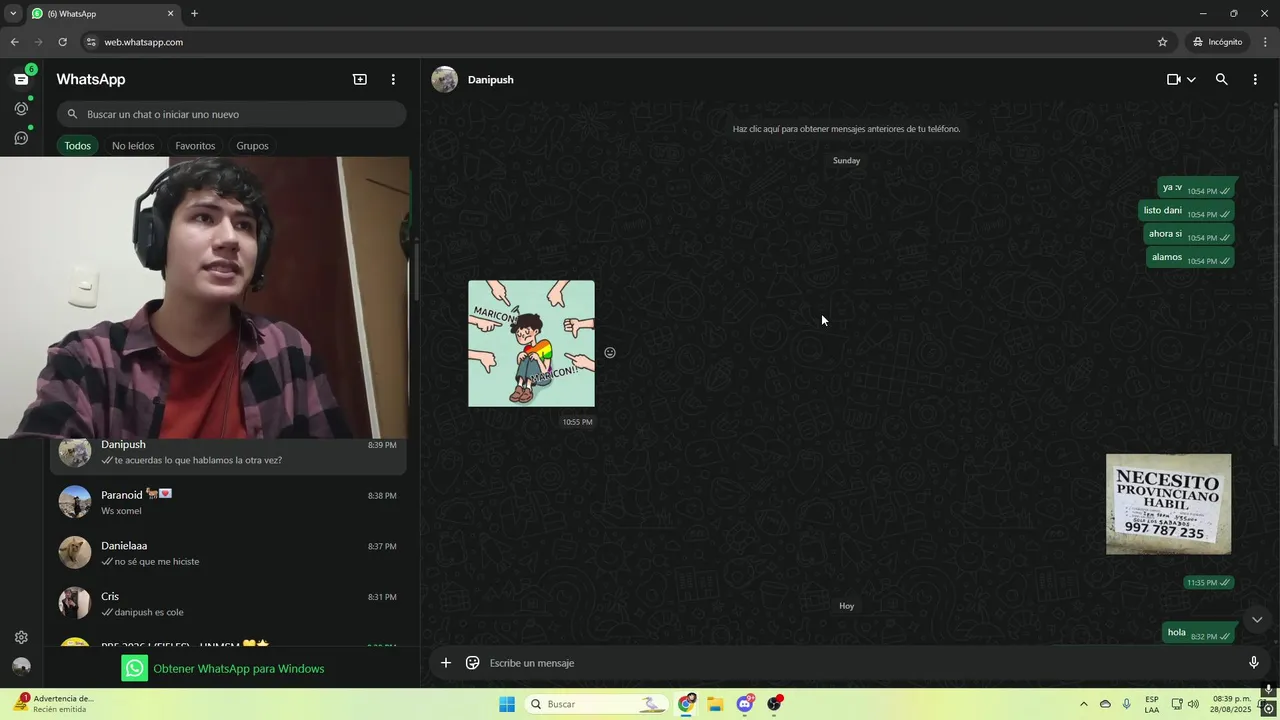Open the Paranoid chat

point(229,502)
